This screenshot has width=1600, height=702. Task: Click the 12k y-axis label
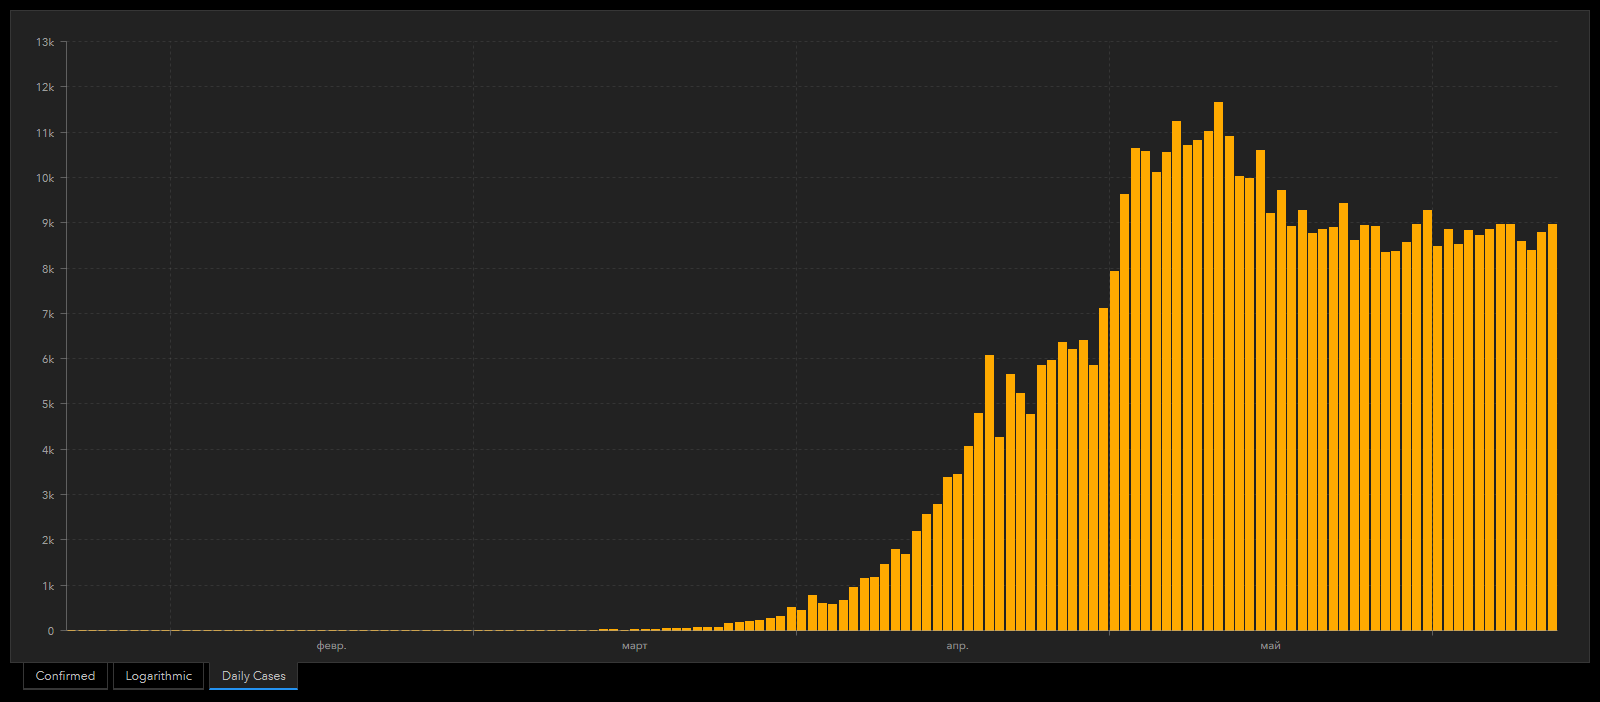point(45,88)
